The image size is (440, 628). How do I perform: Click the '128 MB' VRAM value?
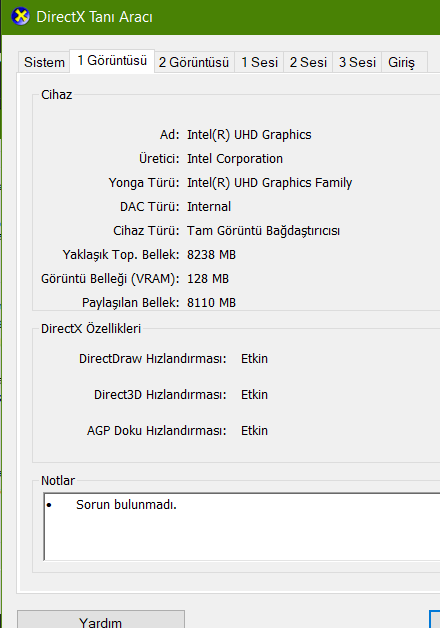208,279
